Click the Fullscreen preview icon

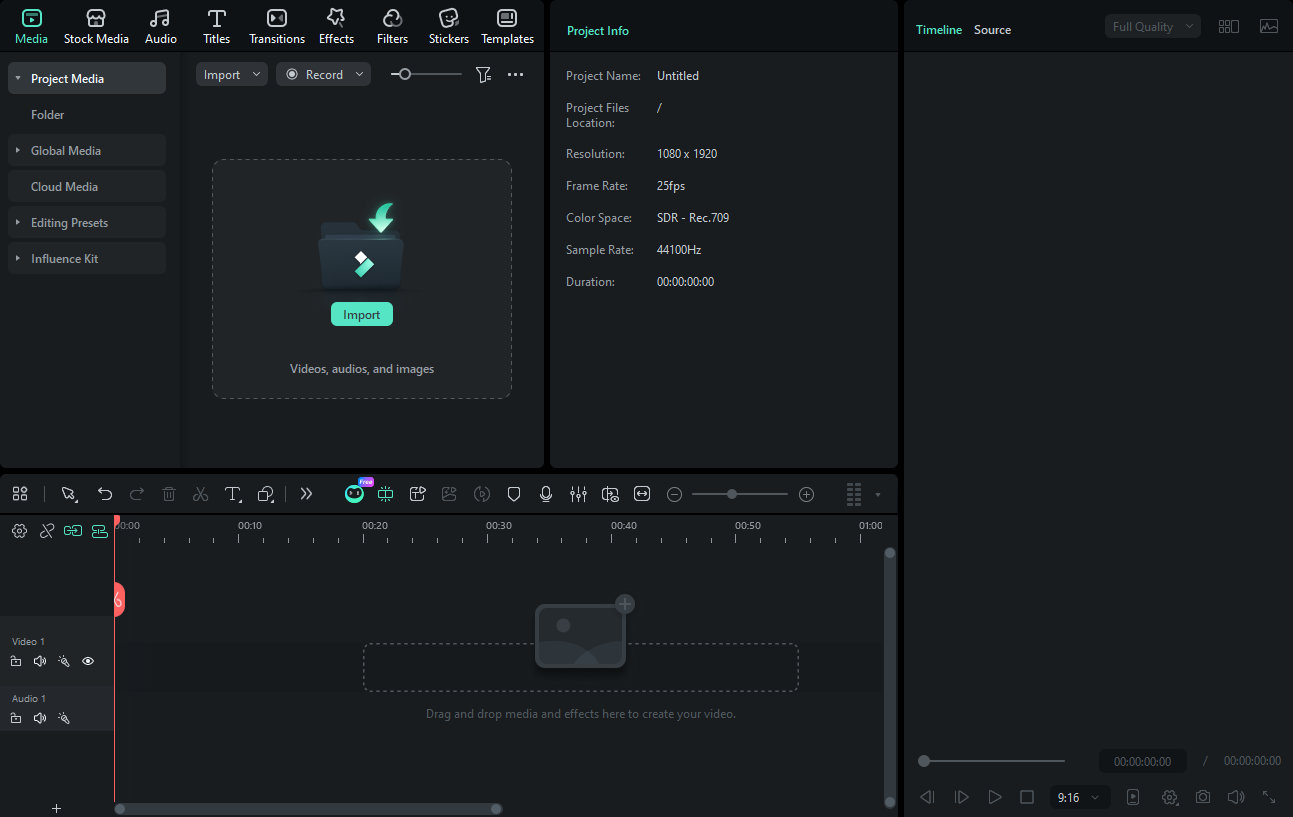1268,797
